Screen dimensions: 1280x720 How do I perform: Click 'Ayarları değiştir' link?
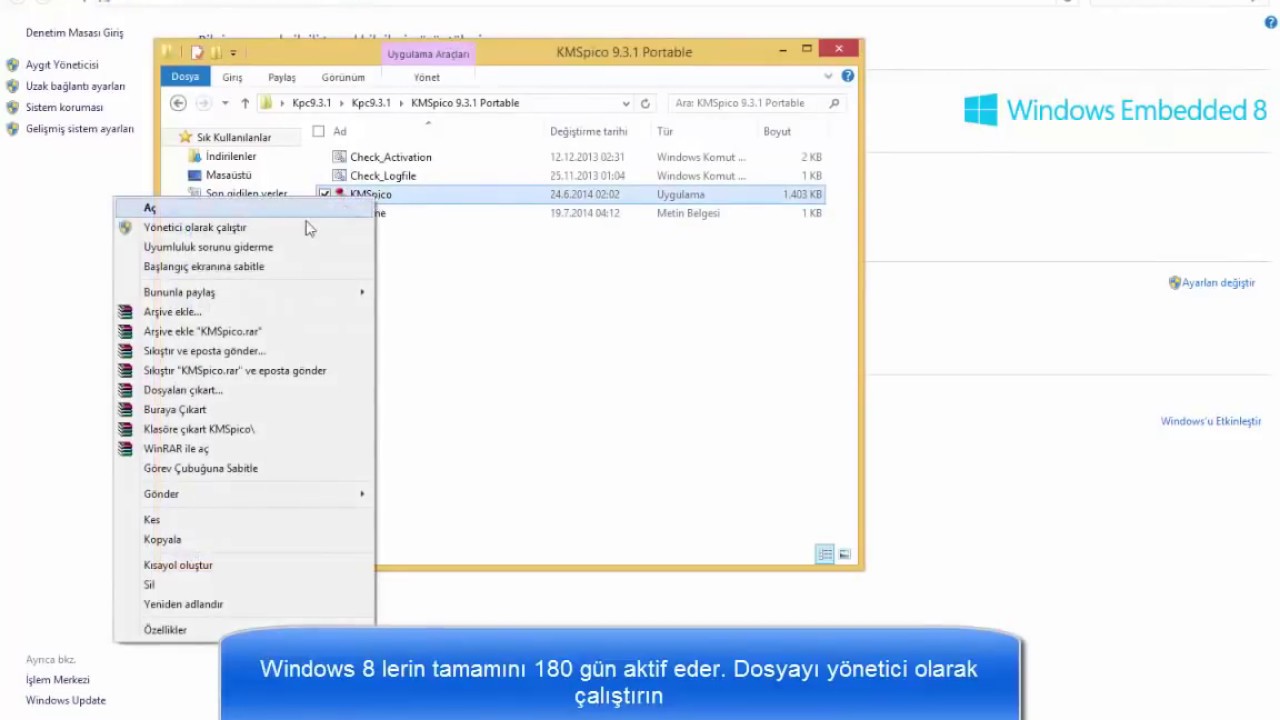tap(1218, 283)
